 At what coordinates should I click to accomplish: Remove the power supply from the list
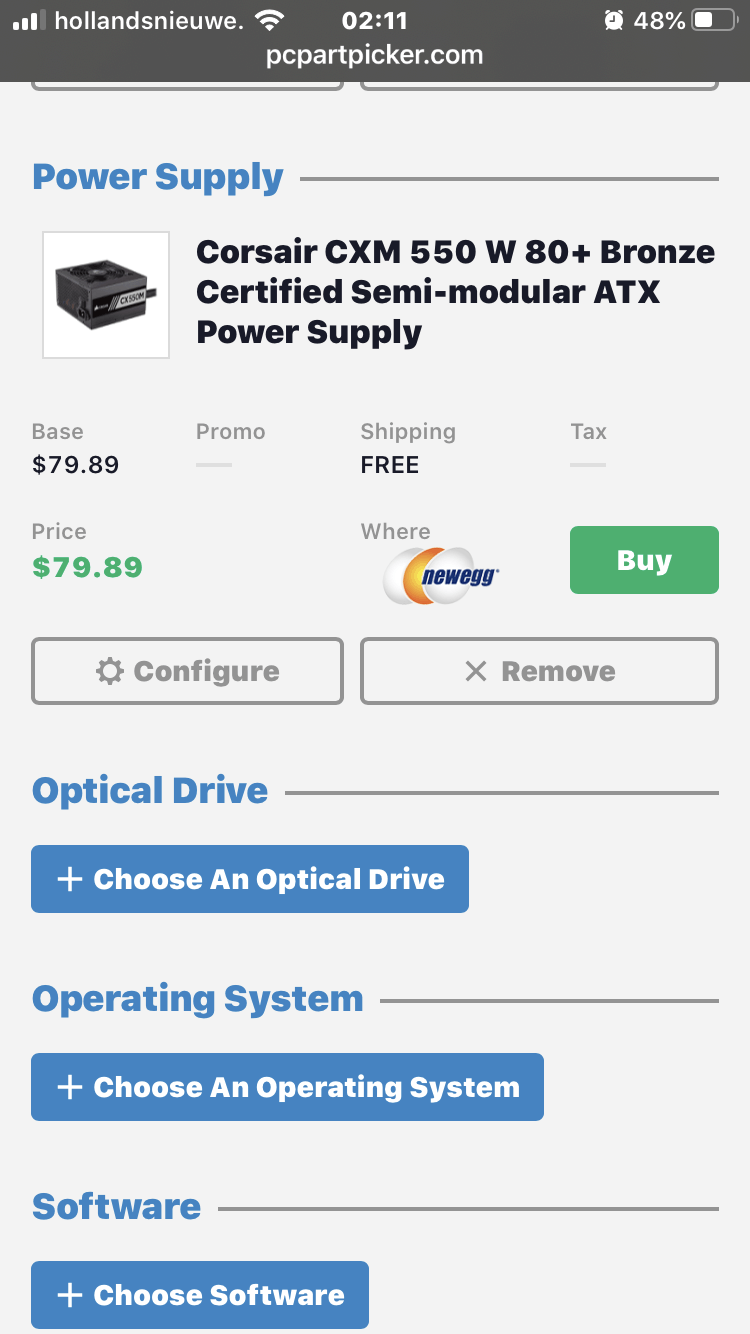[x=540, y=671]
